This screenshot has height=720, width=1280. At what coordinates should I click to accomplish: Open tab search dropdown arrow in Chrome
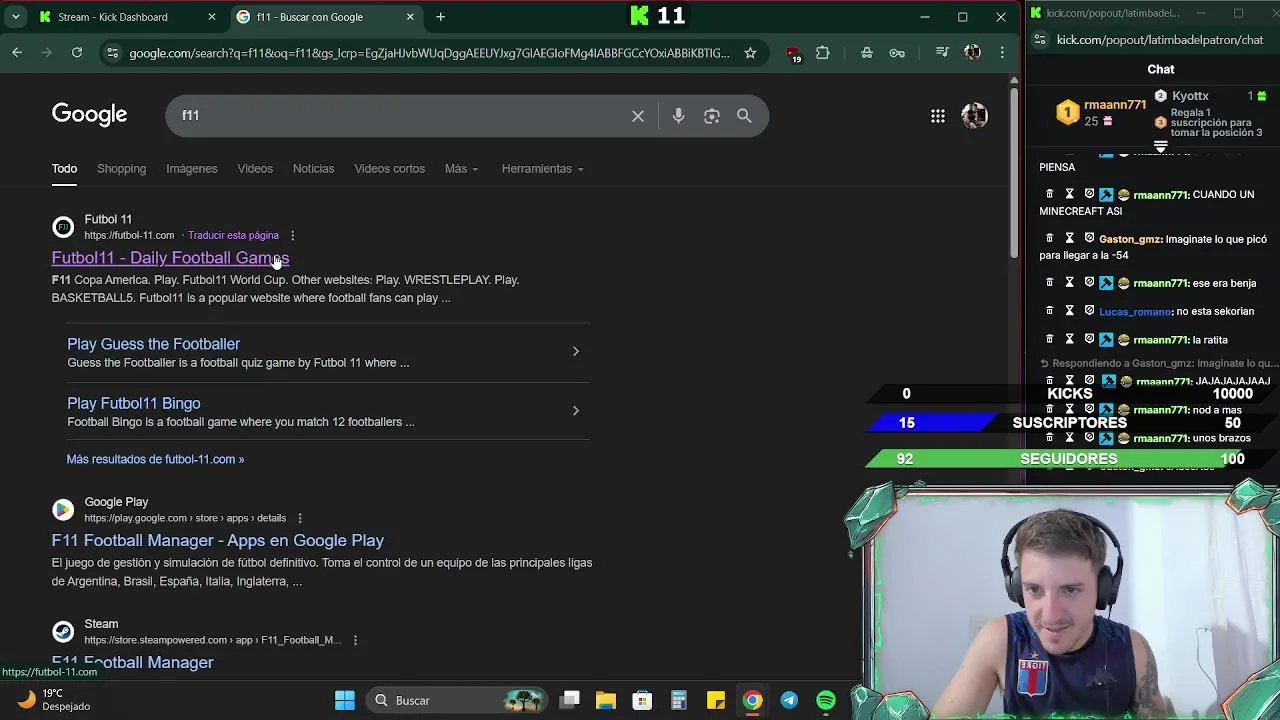[x=16, y=17]
